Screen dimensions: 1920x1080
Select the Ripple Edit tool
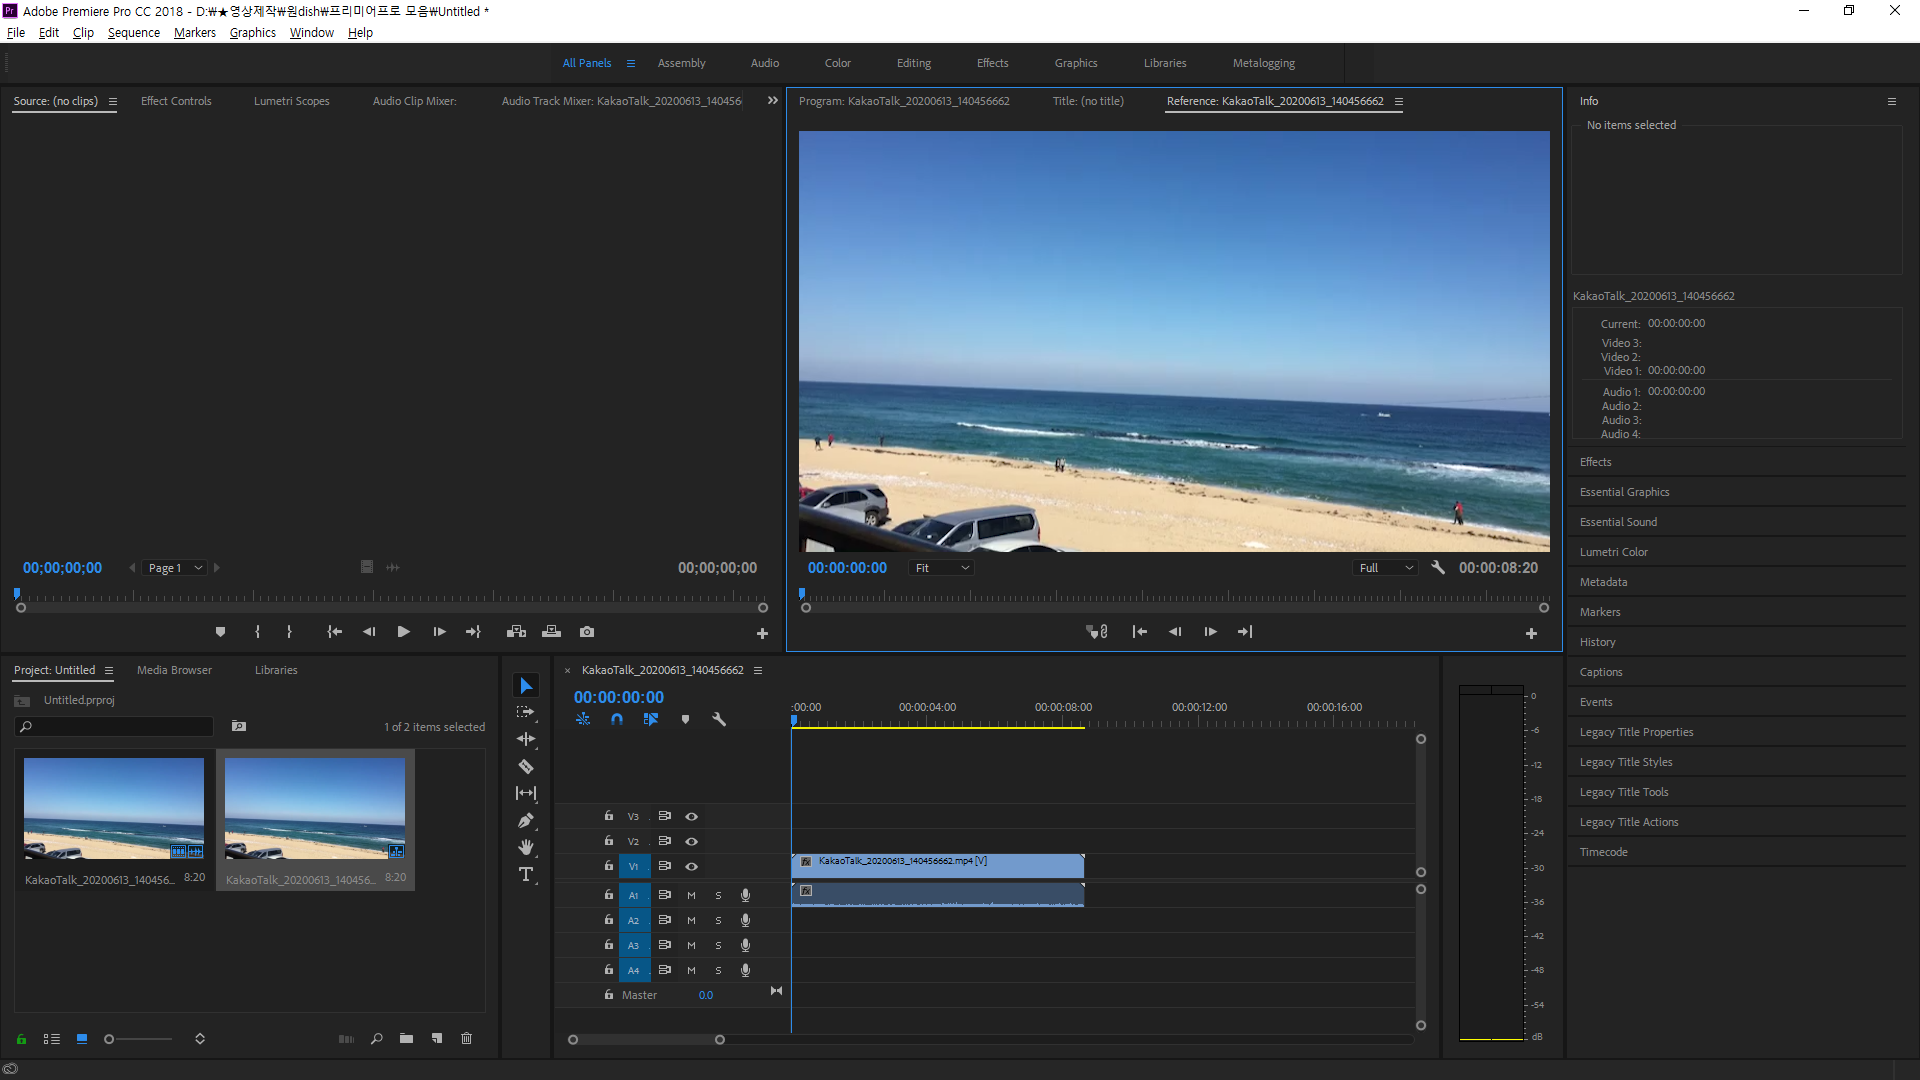click(525, 740)
